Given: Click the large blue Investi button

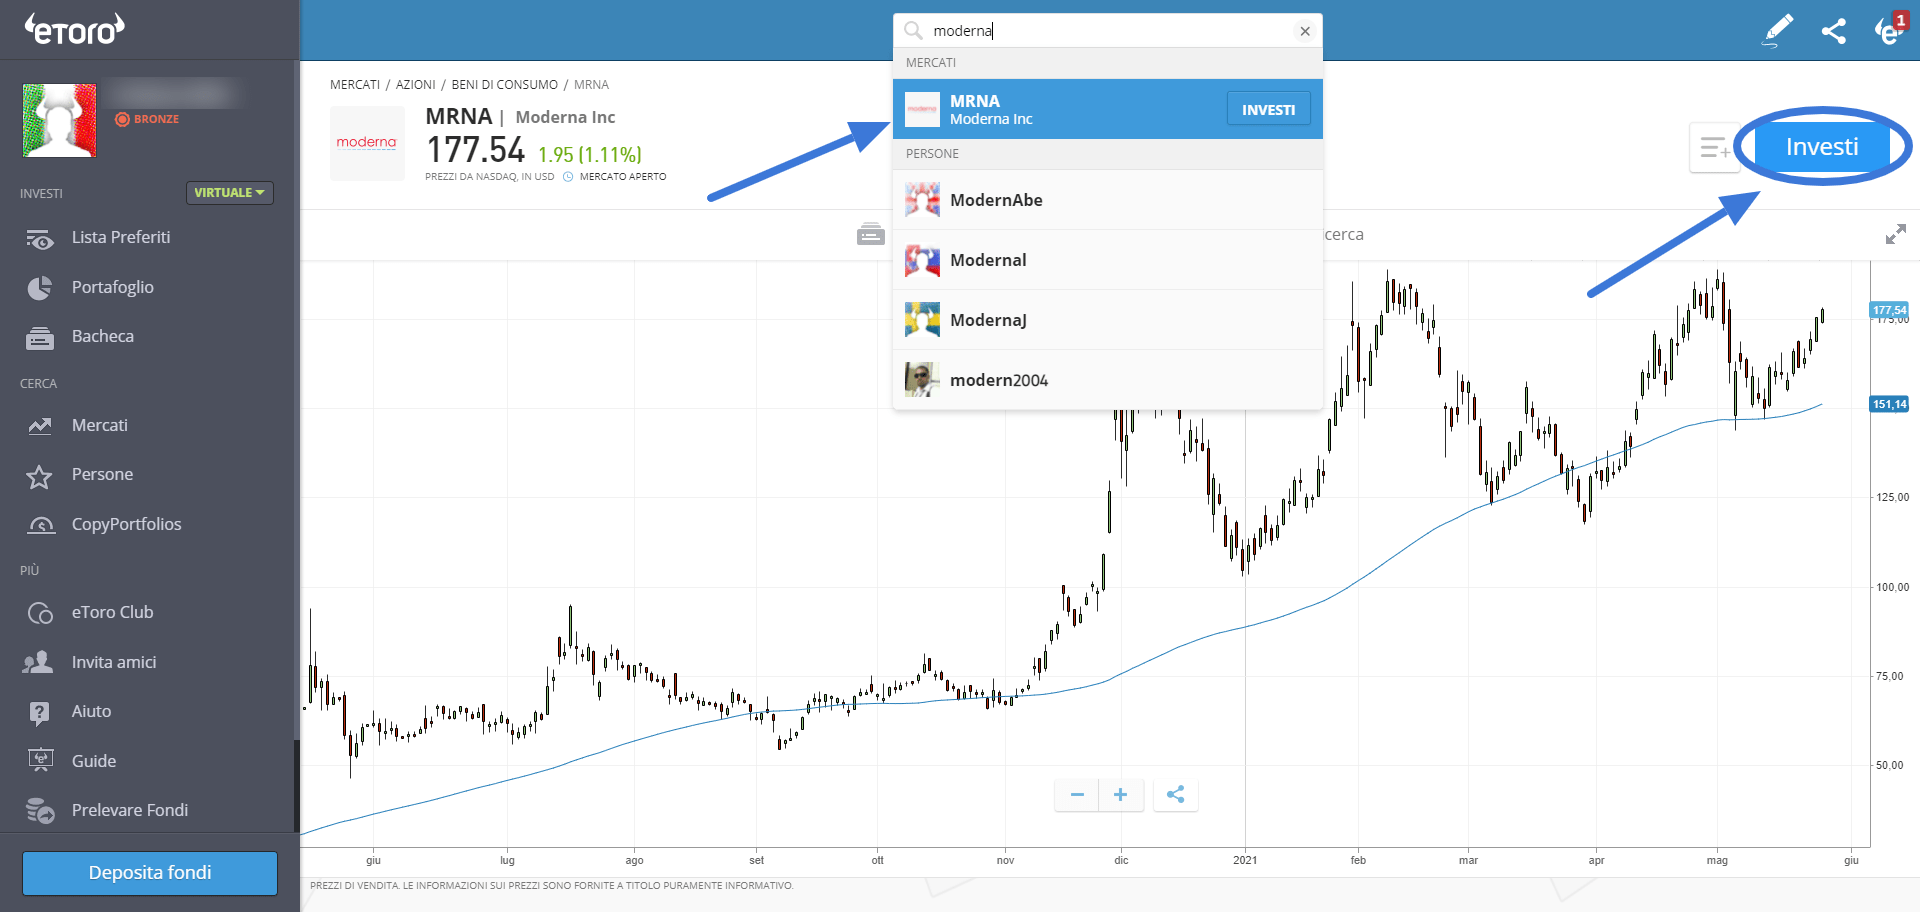Looking at the screenshot, I should 1822,147.
